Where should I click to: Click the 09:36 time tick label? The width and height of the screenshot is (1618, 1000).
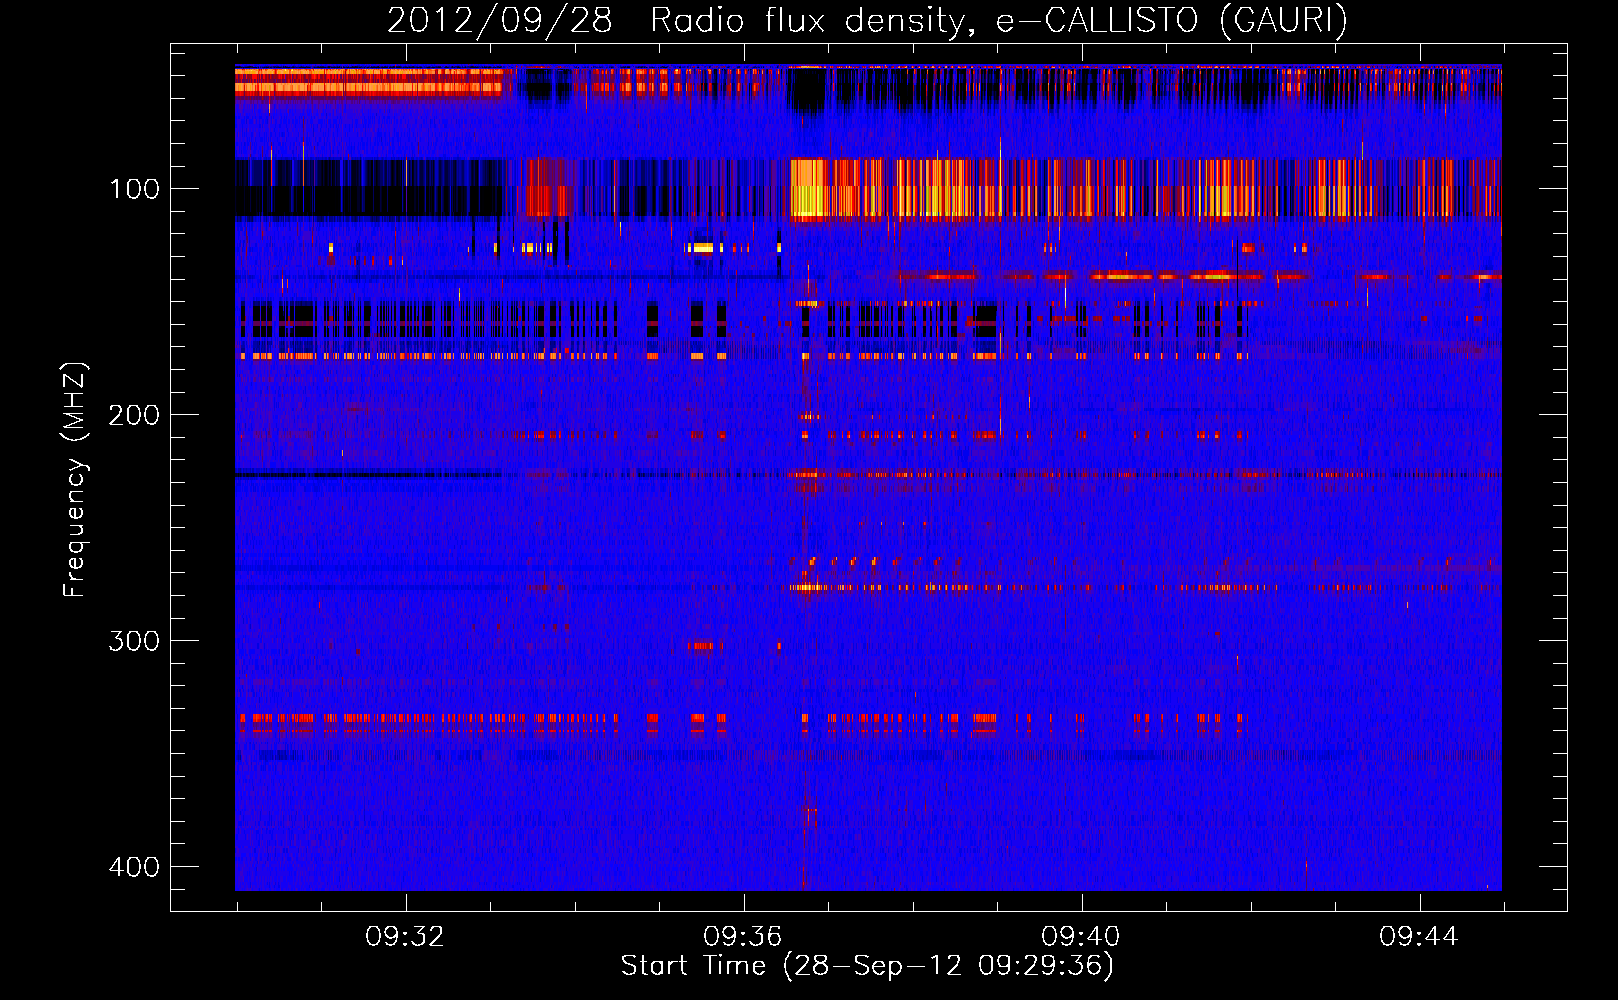point(743,937)
